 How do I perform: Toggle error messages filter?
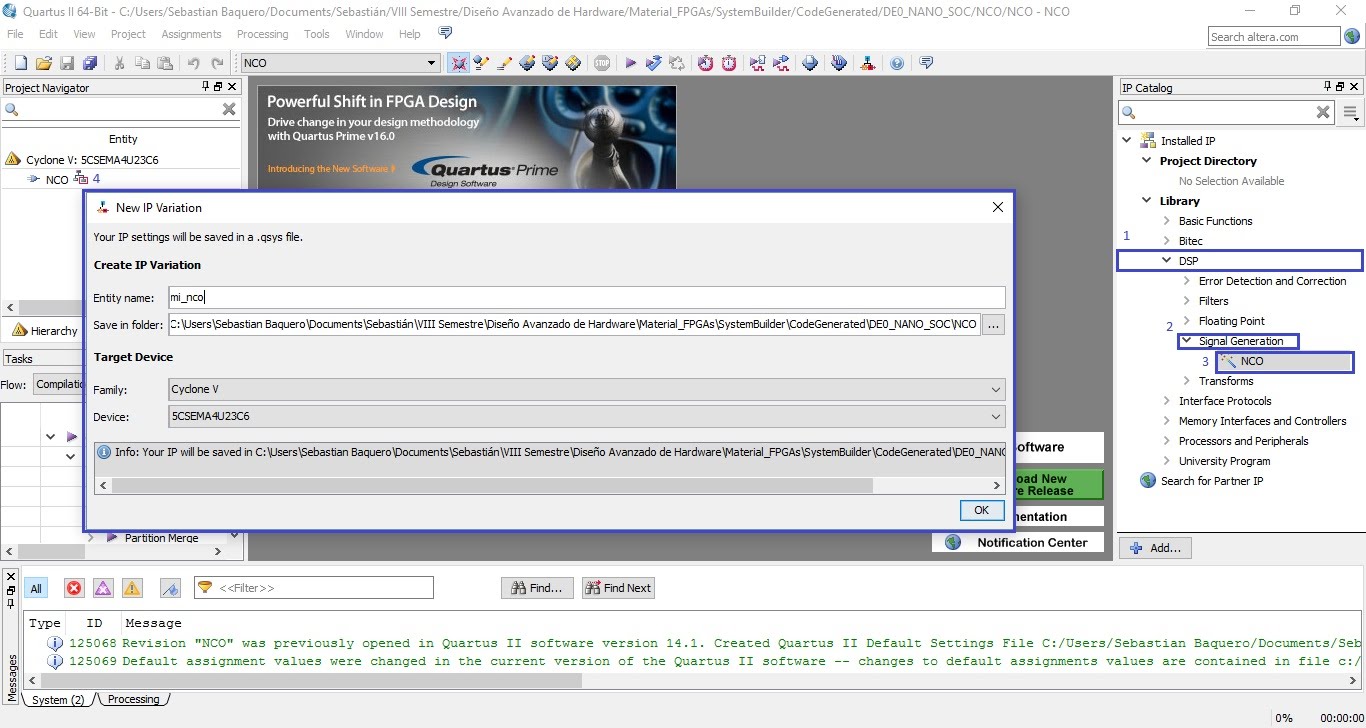74,588
